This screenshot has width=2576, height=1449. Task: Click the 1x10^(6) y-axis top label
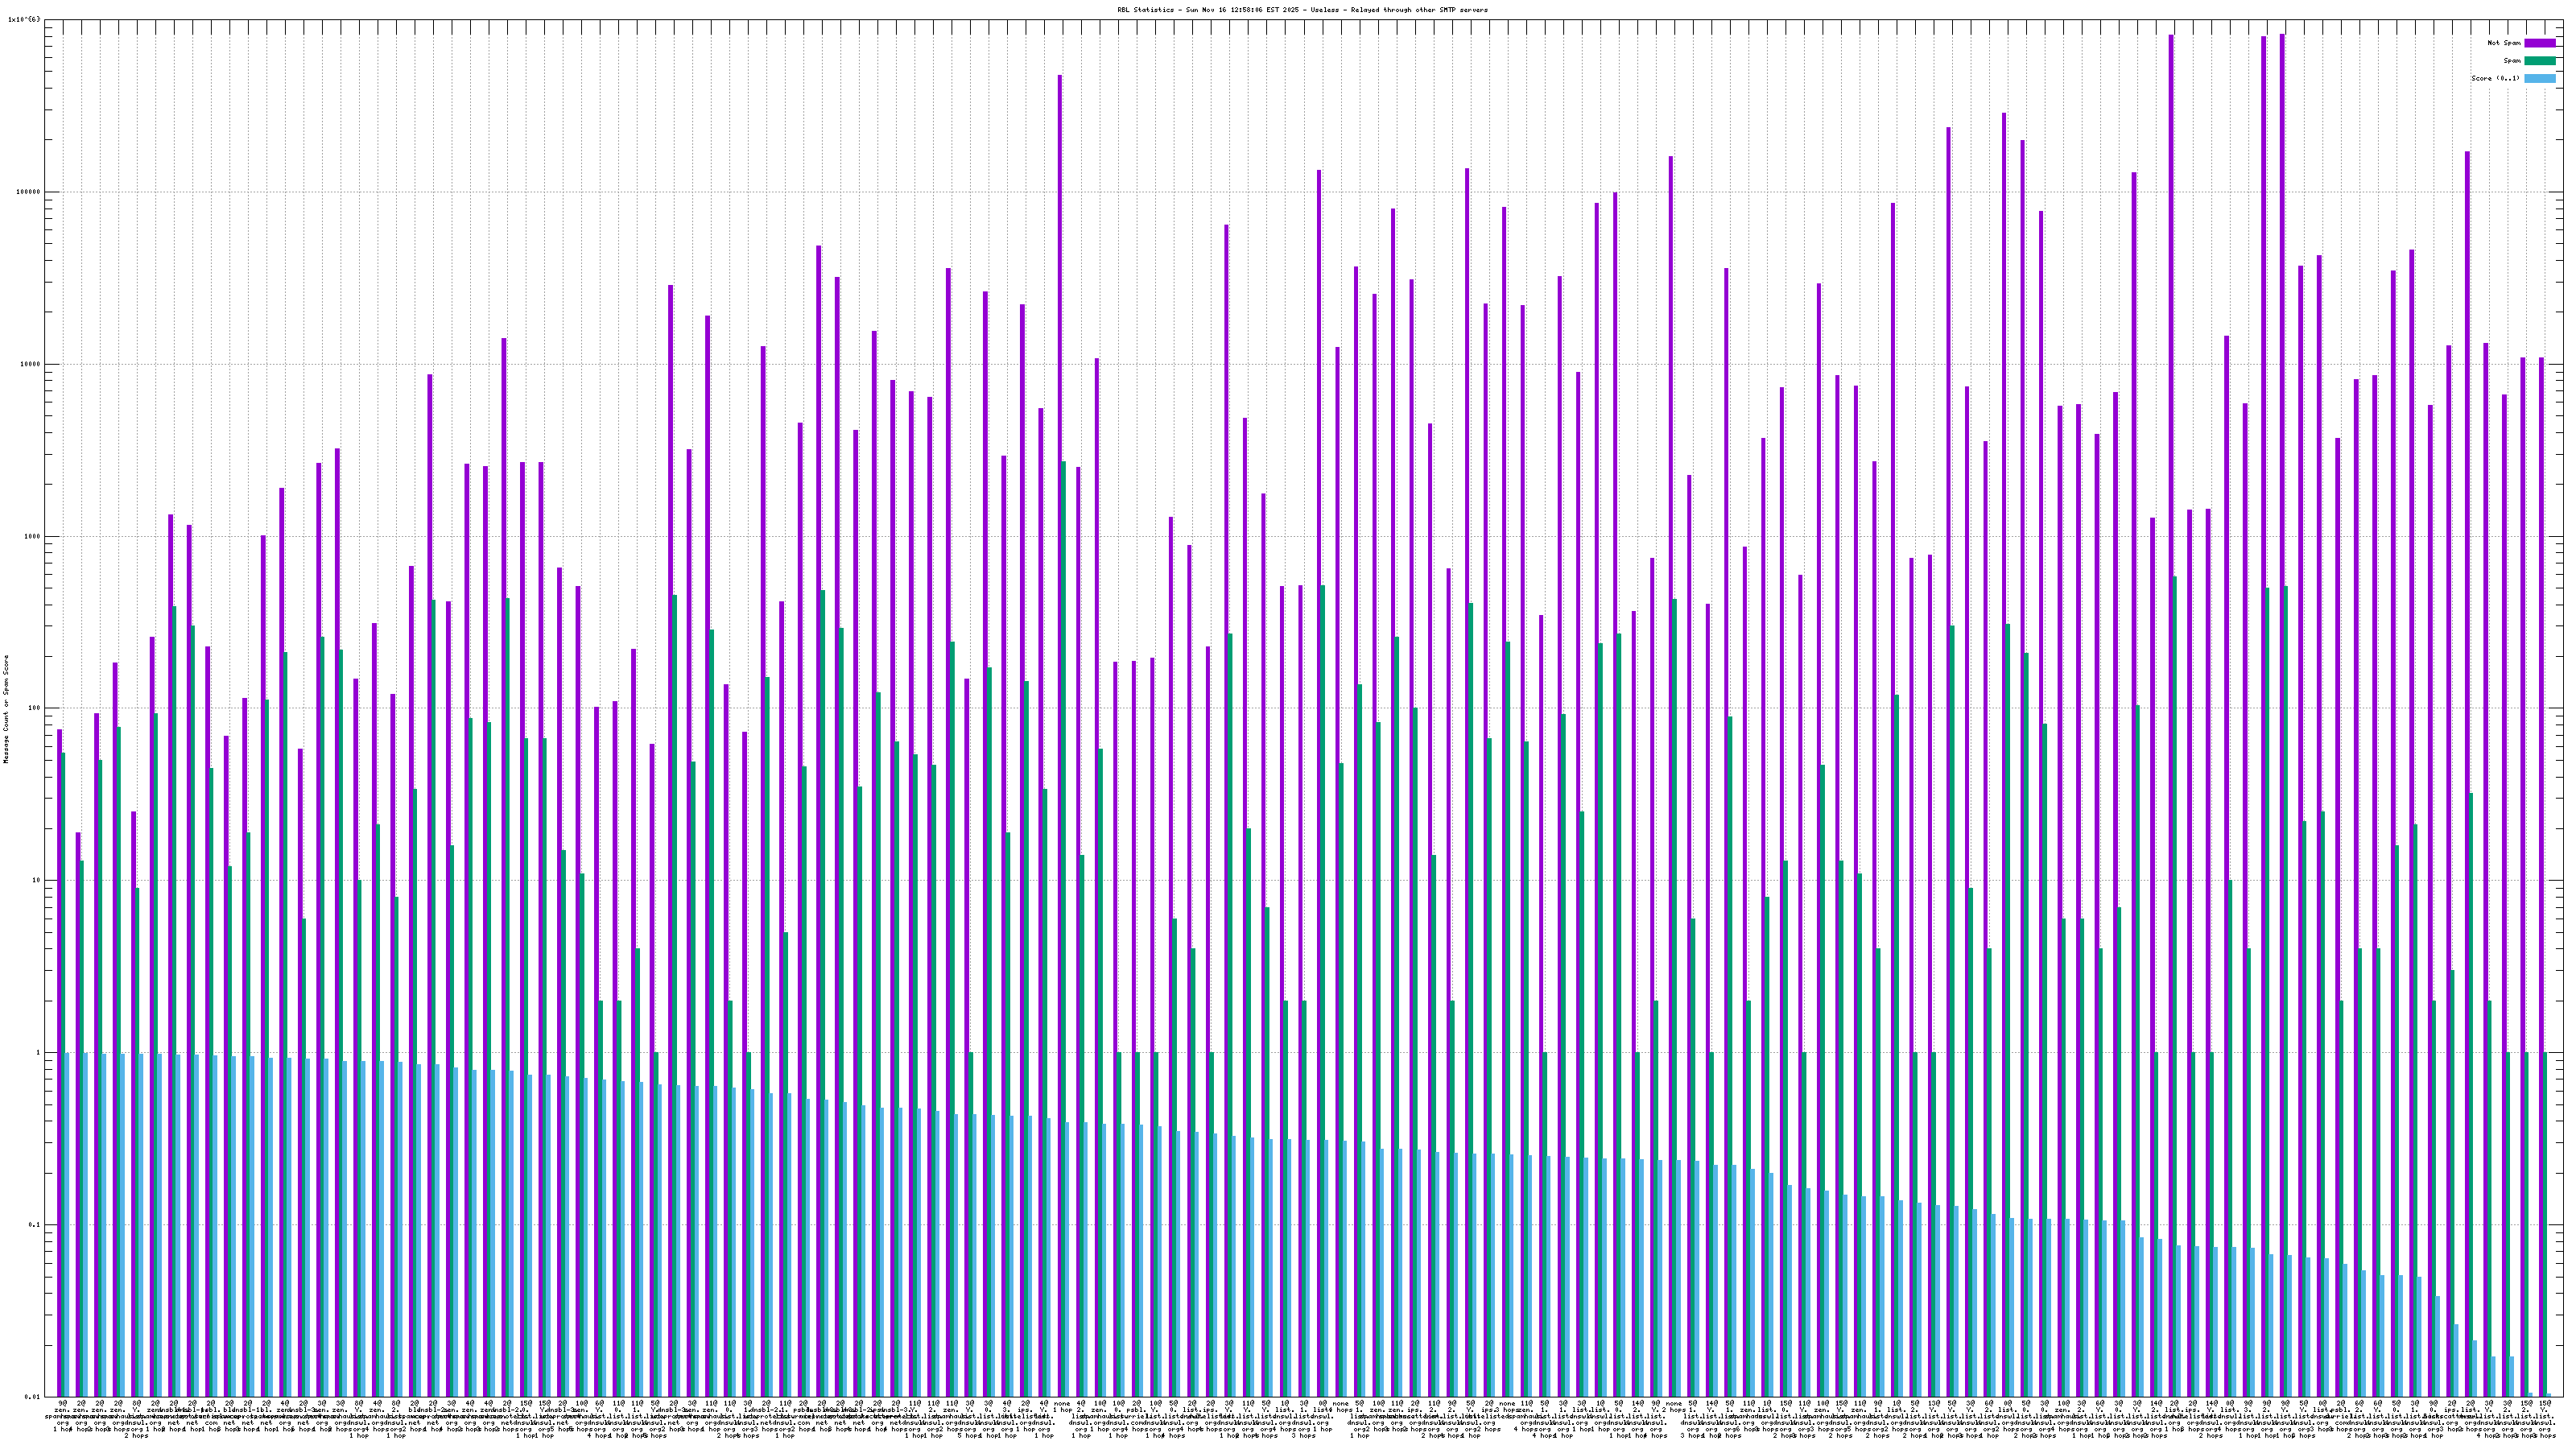coord(25,19)
